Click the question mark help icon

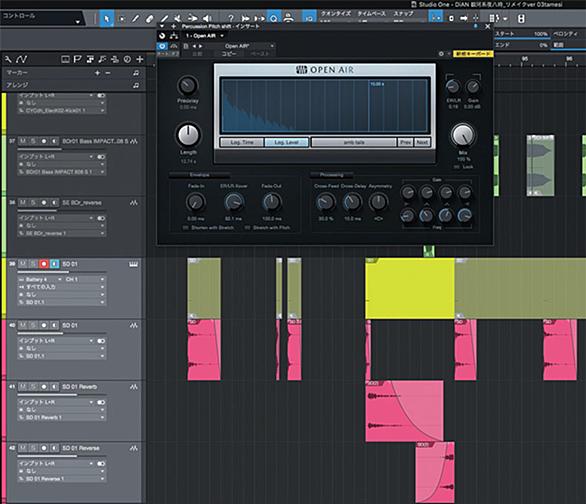(x=231, y=18)
